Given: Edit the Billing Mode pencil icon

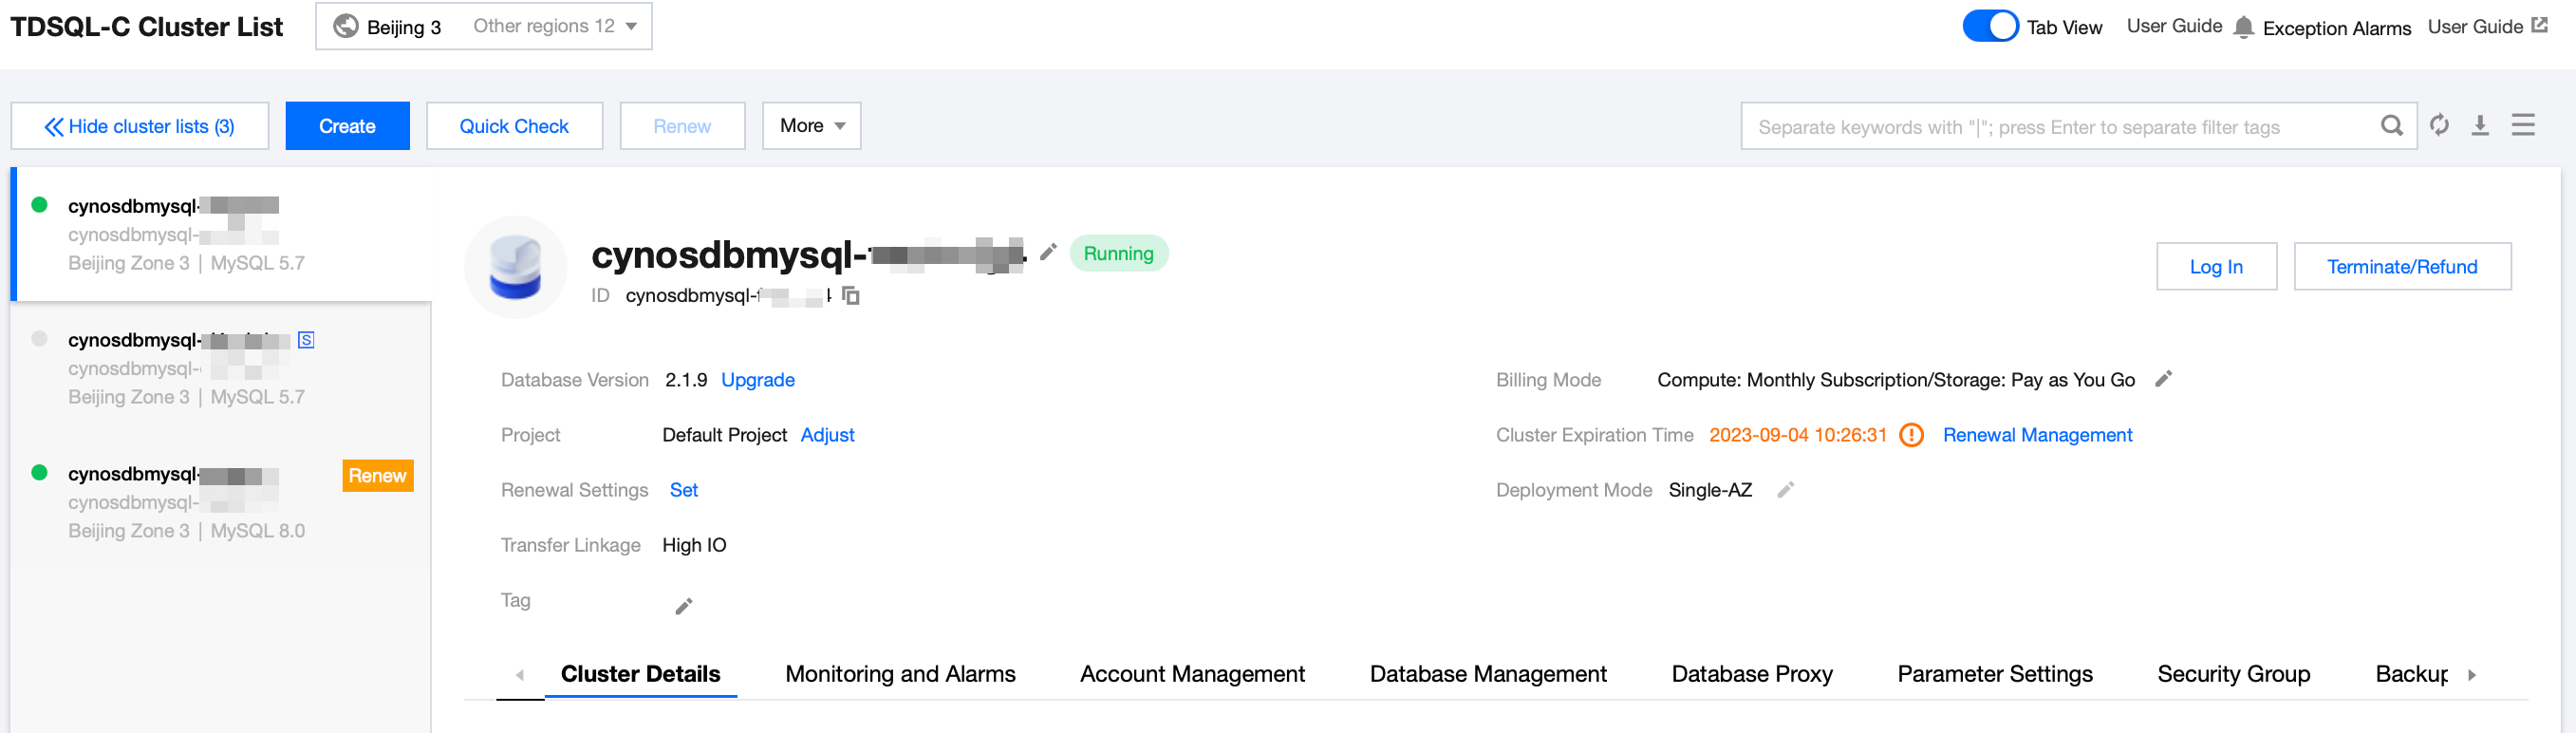Looking at the screenshot, I should [2163, 379].
